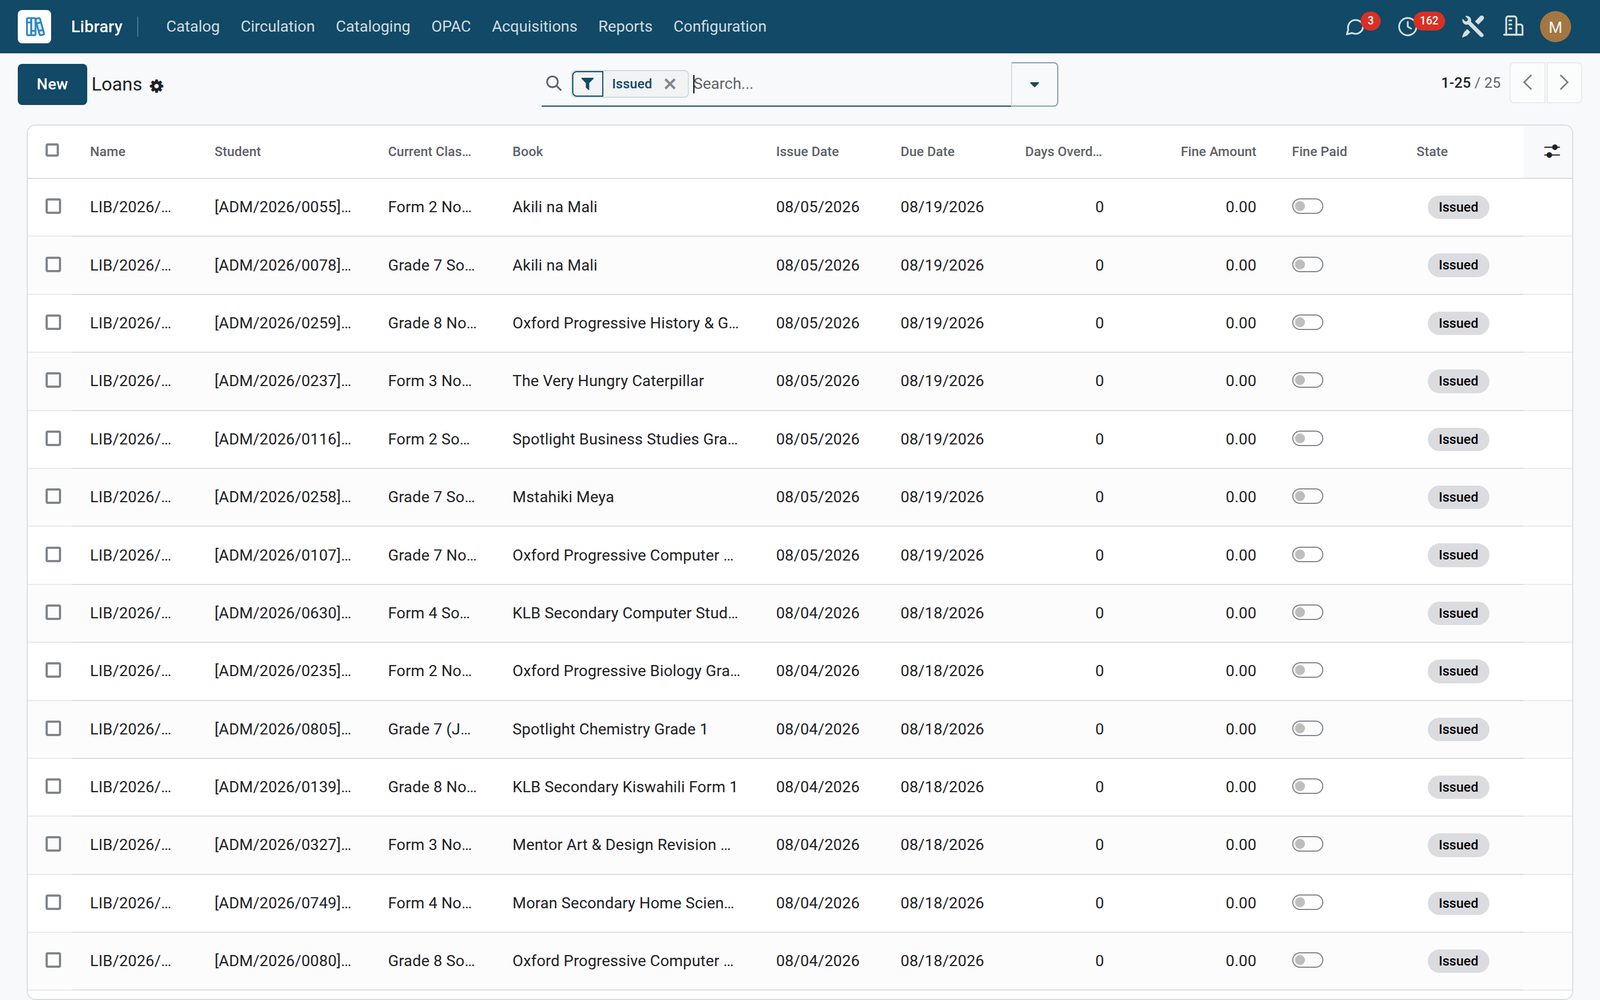Open the Issued state badge for ADM/2026/0630
Screen dimensions: 1600x1000
(x=1458, y=613)
